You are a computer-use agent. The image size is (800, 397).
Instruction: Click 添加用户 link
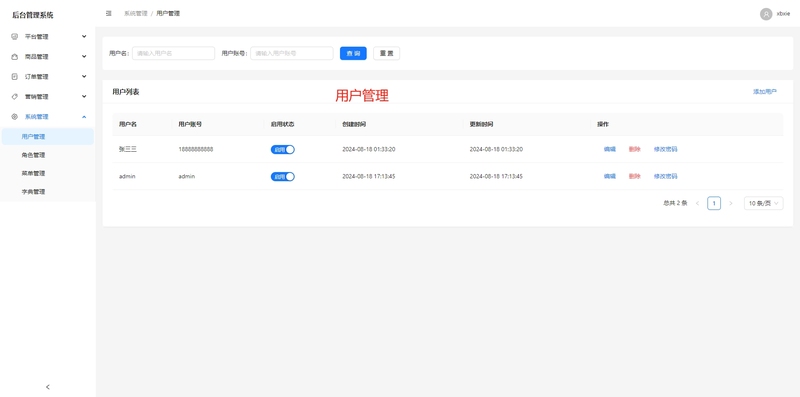(765, 92)
